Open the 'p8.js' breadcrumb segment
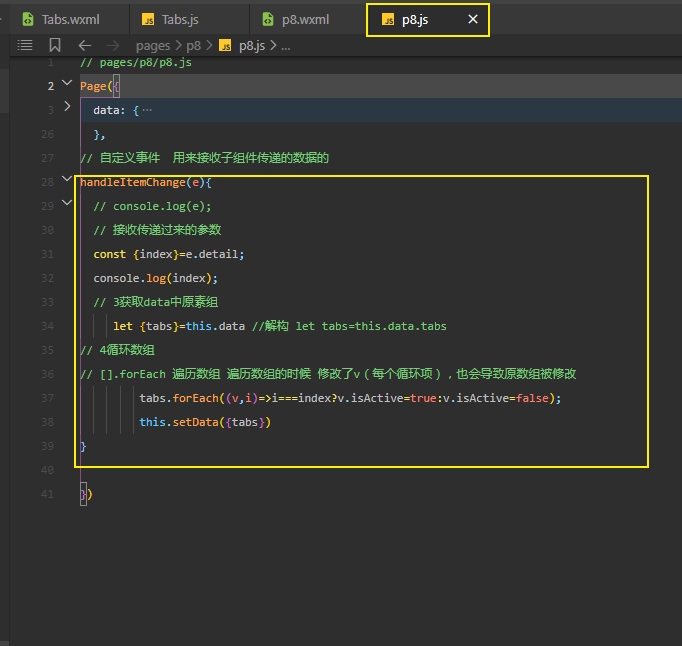Viewport: 682px width, 646px height. 252,46
